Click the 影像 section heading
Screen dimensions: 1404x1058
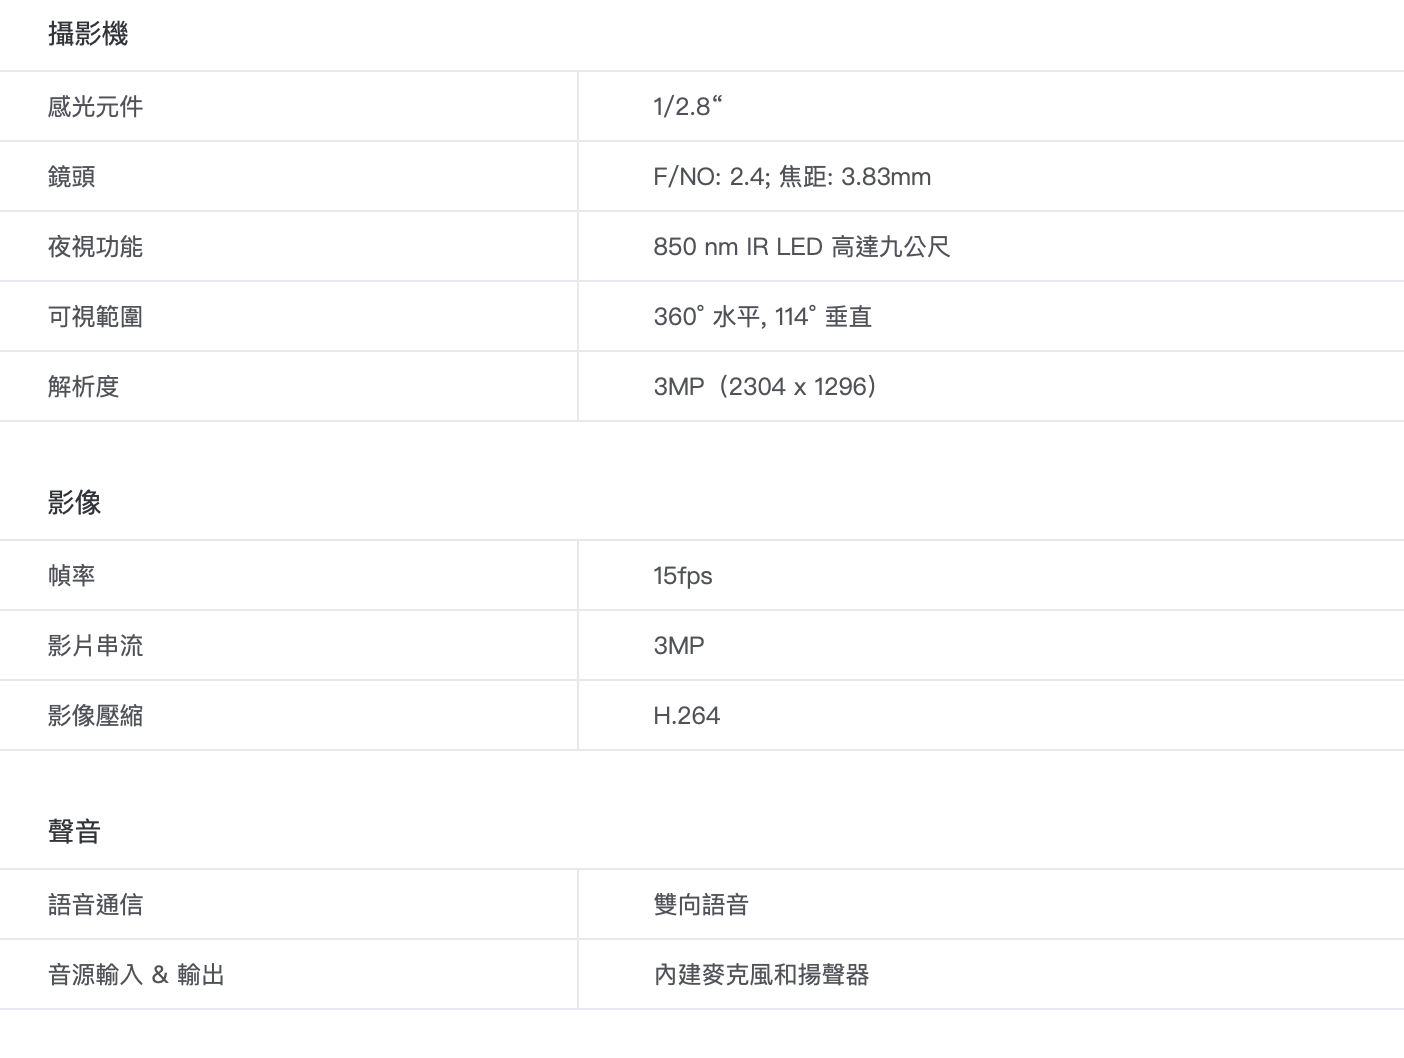pyautogui.click(x=74, y=503)
